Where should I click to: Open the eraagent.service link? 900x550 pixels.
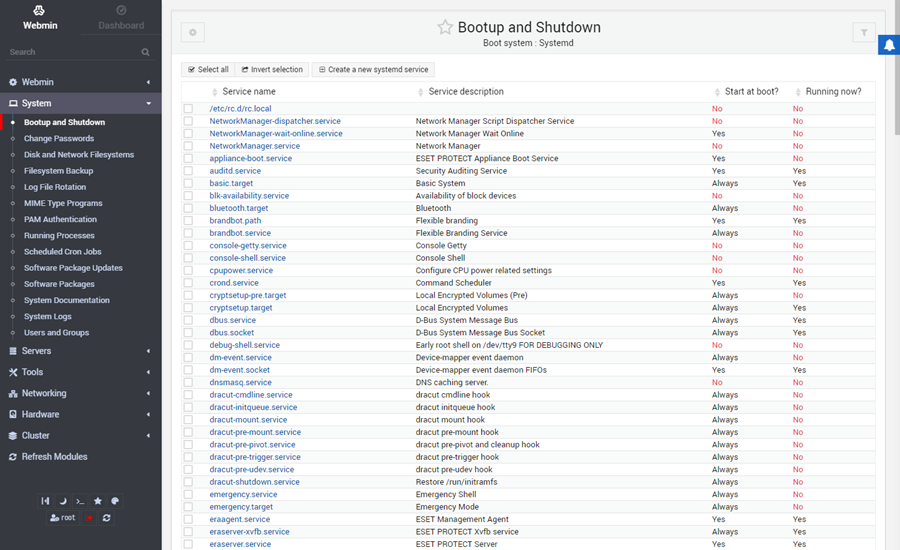(x=239, y=519)
